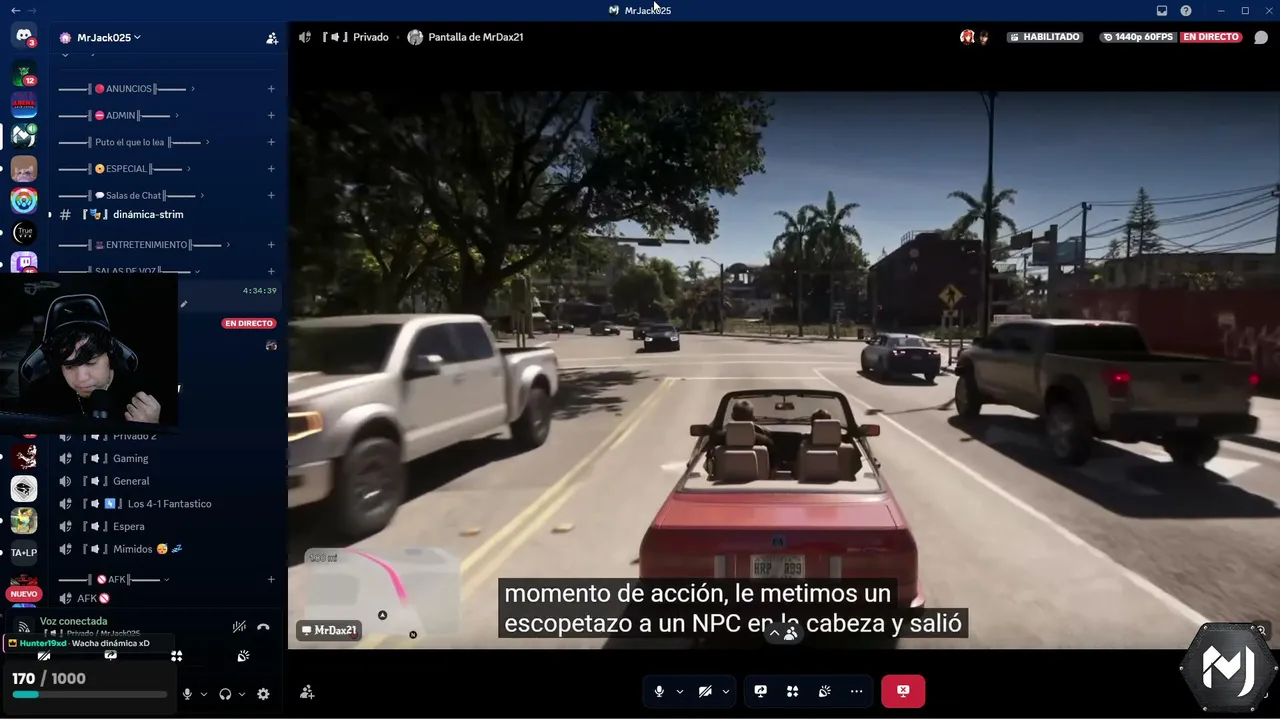Disconnect from voice with the hang-up icon

(x=263, y=627)
